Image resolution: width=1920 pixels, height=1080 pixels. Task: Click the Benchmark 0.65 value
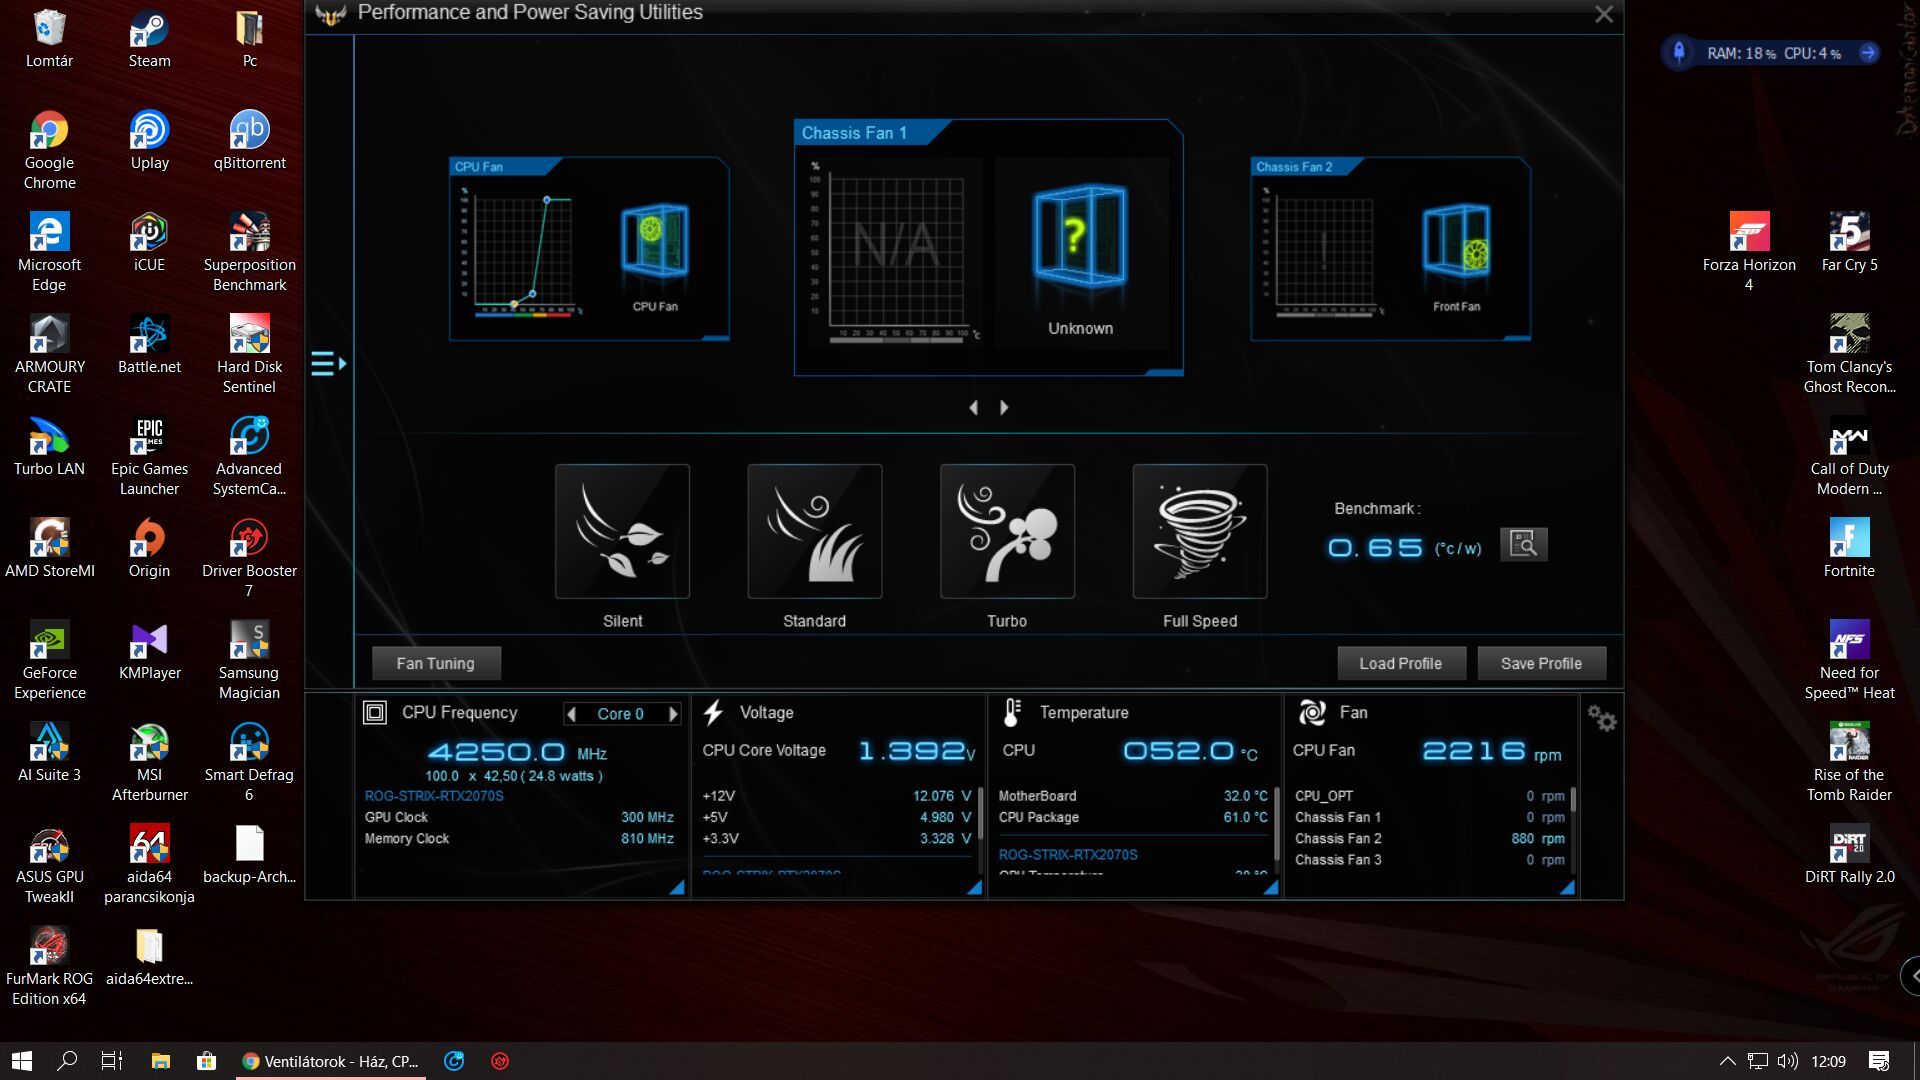click(1375, 548)
